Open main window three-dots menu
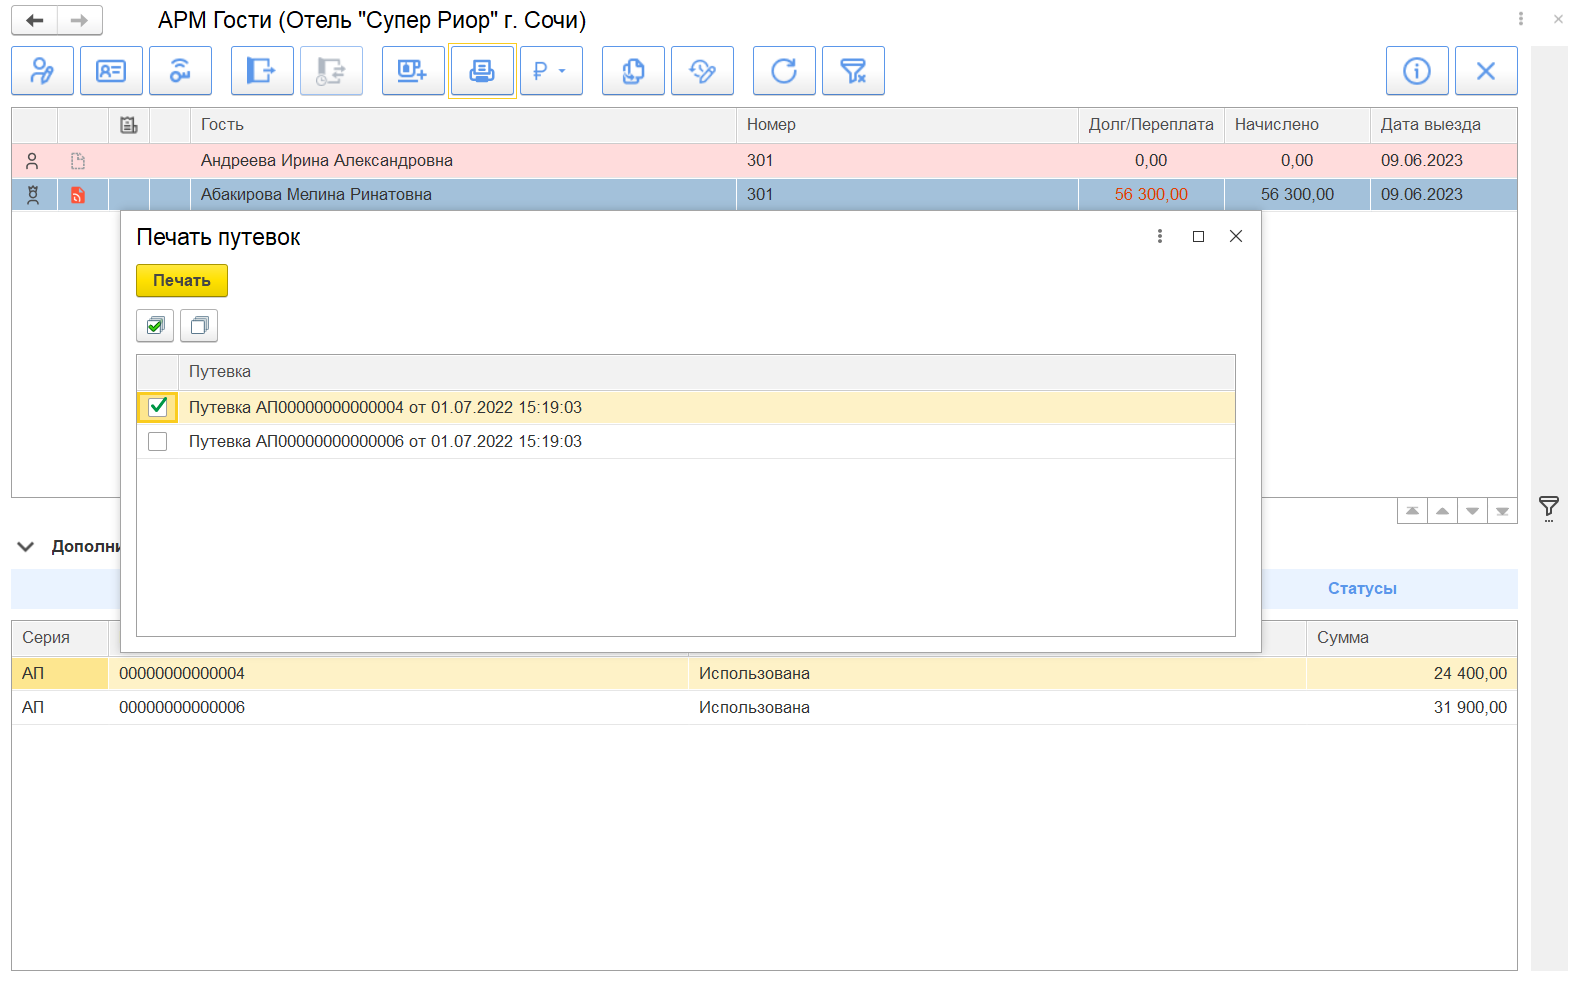Image resolution: width=1582 pixels, height=981 pixels. point(1521,19)
